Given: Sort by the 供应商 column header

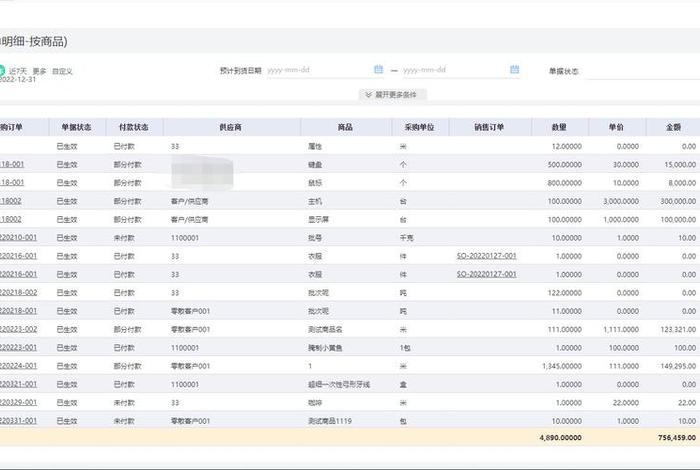Looking at the screenshot, I should tap(231, 127).
